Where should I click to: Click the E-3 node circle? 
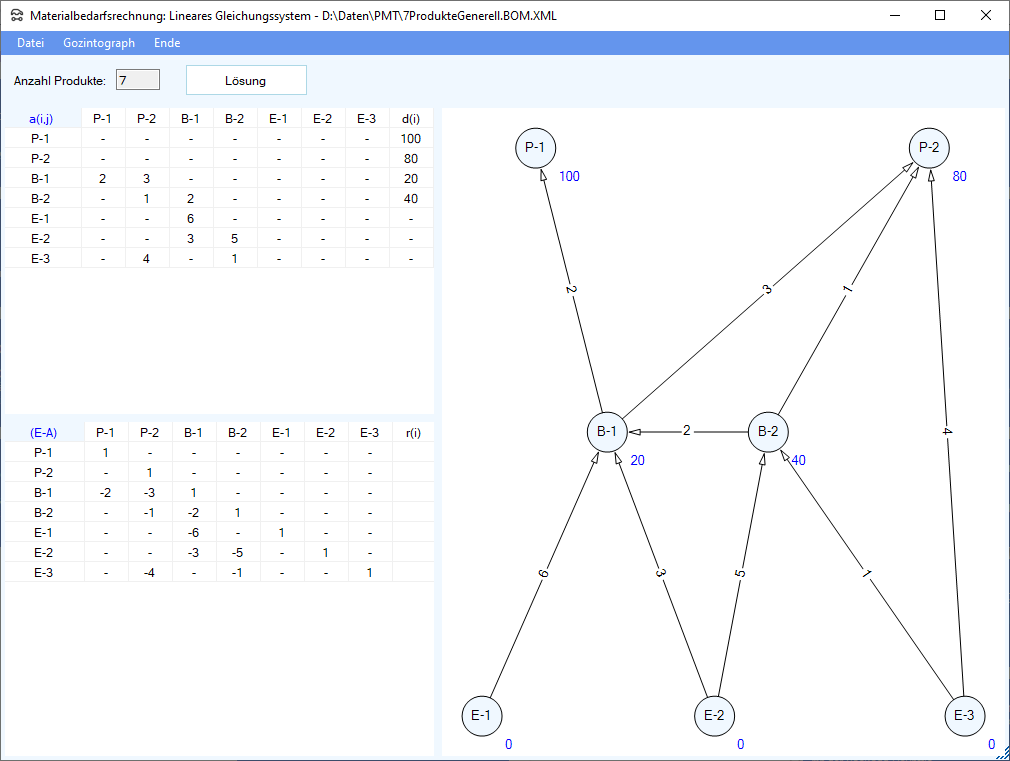click(x=964, y=715)
